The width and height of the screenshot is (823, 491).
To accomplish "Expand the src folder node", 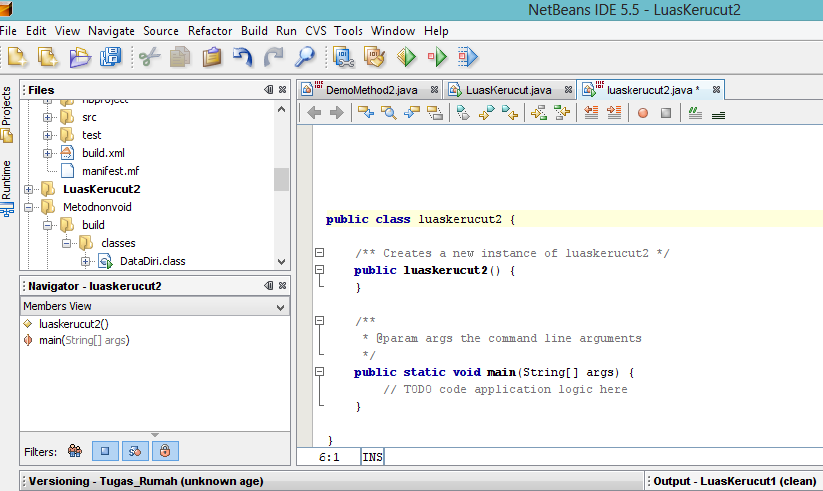I will [x=47, y=118].
